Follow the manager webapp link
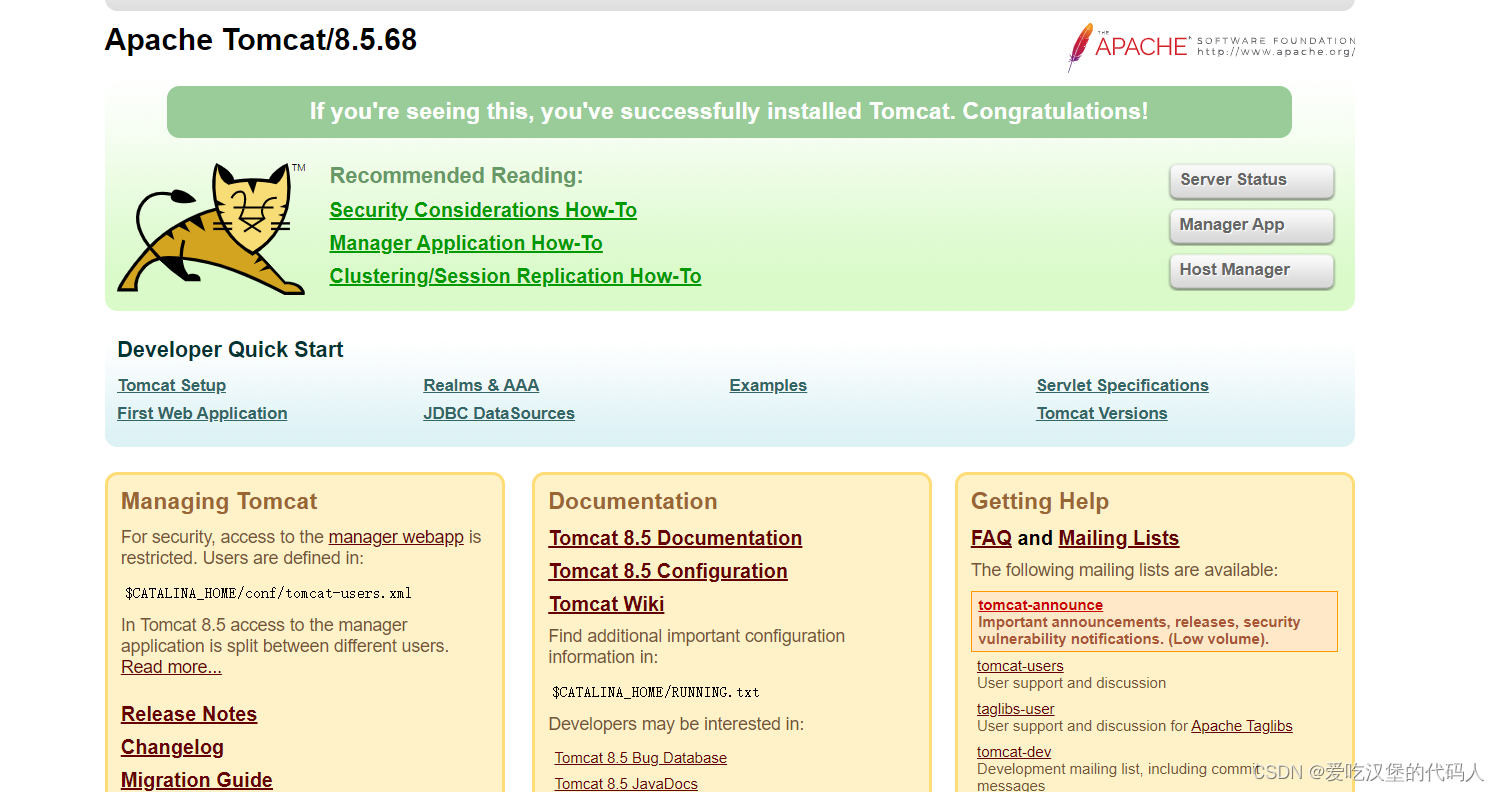Viewport: 1500px width, 792px height. [396, 537]
